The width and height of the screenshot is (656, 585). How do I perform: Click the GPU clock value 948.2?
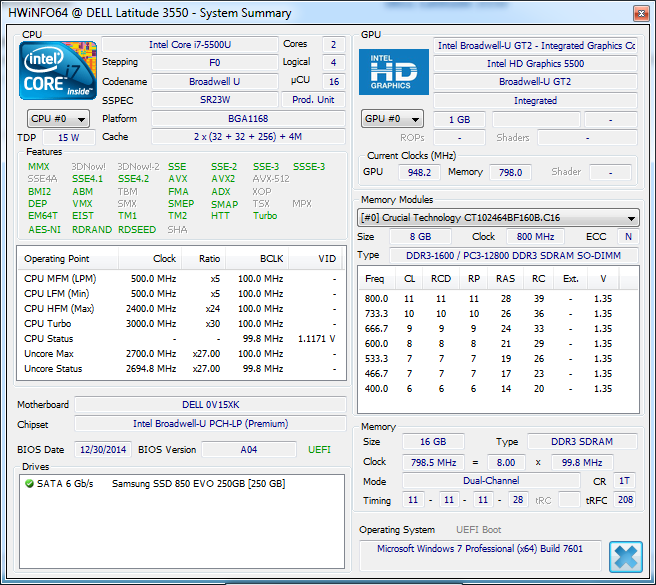click(x=419, y=172)
